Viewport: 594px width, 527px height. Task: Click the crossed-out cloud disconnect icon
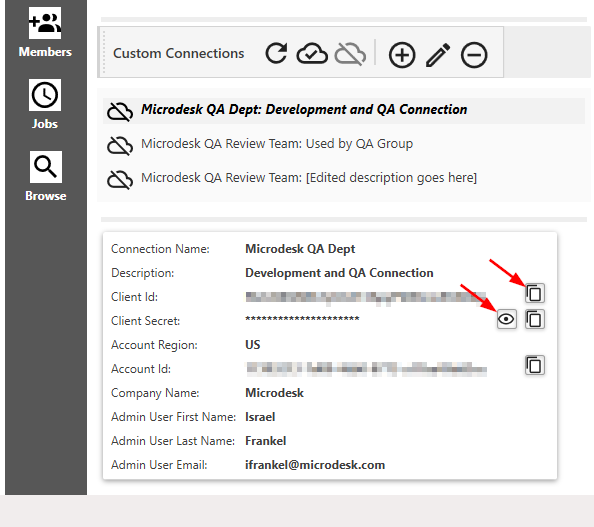350,54
